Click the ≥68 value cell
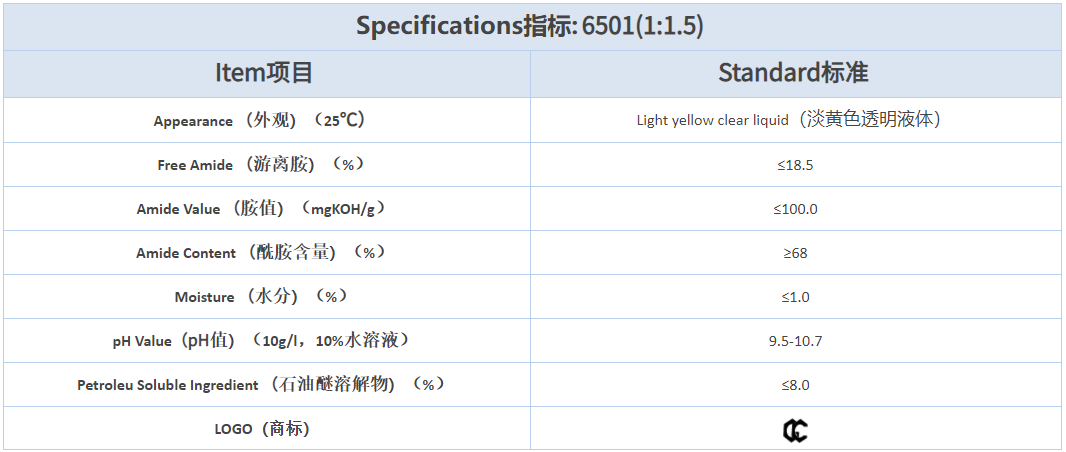Screen dimensions: 1066x452 [x=795, y=253]
